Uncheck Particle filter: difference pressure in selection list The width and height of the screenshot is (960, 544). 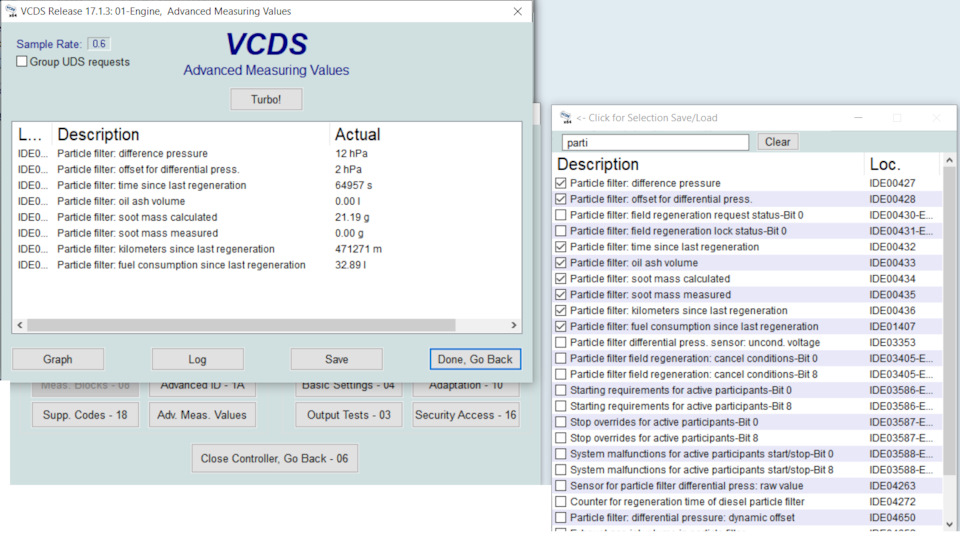coord(561,183)
